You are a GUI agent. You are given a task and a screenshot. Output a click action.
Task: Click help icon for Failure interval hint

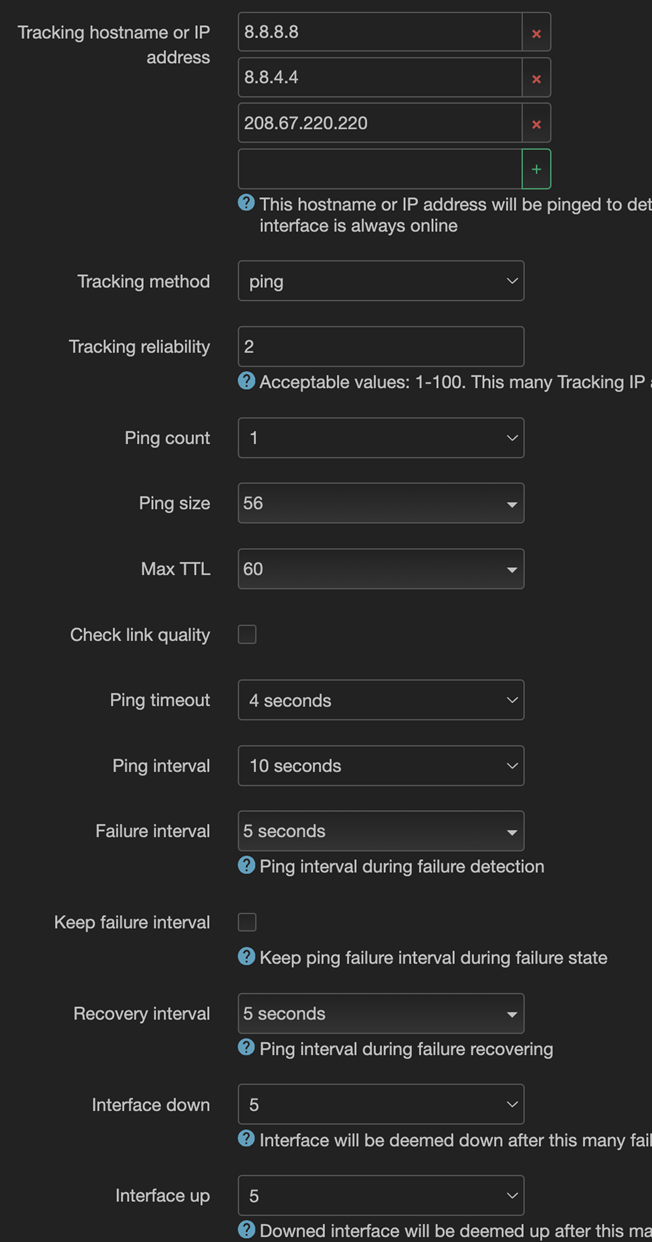246,865
